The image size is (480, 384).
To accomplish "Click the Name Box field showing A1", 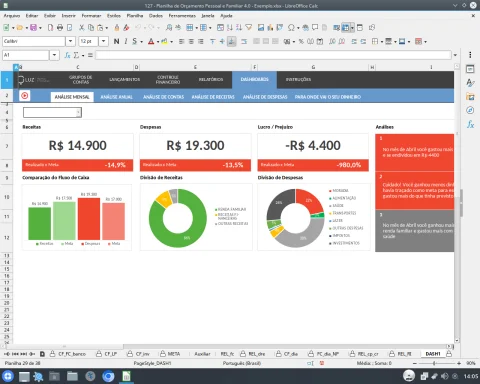I will click(x=26, y=55).
